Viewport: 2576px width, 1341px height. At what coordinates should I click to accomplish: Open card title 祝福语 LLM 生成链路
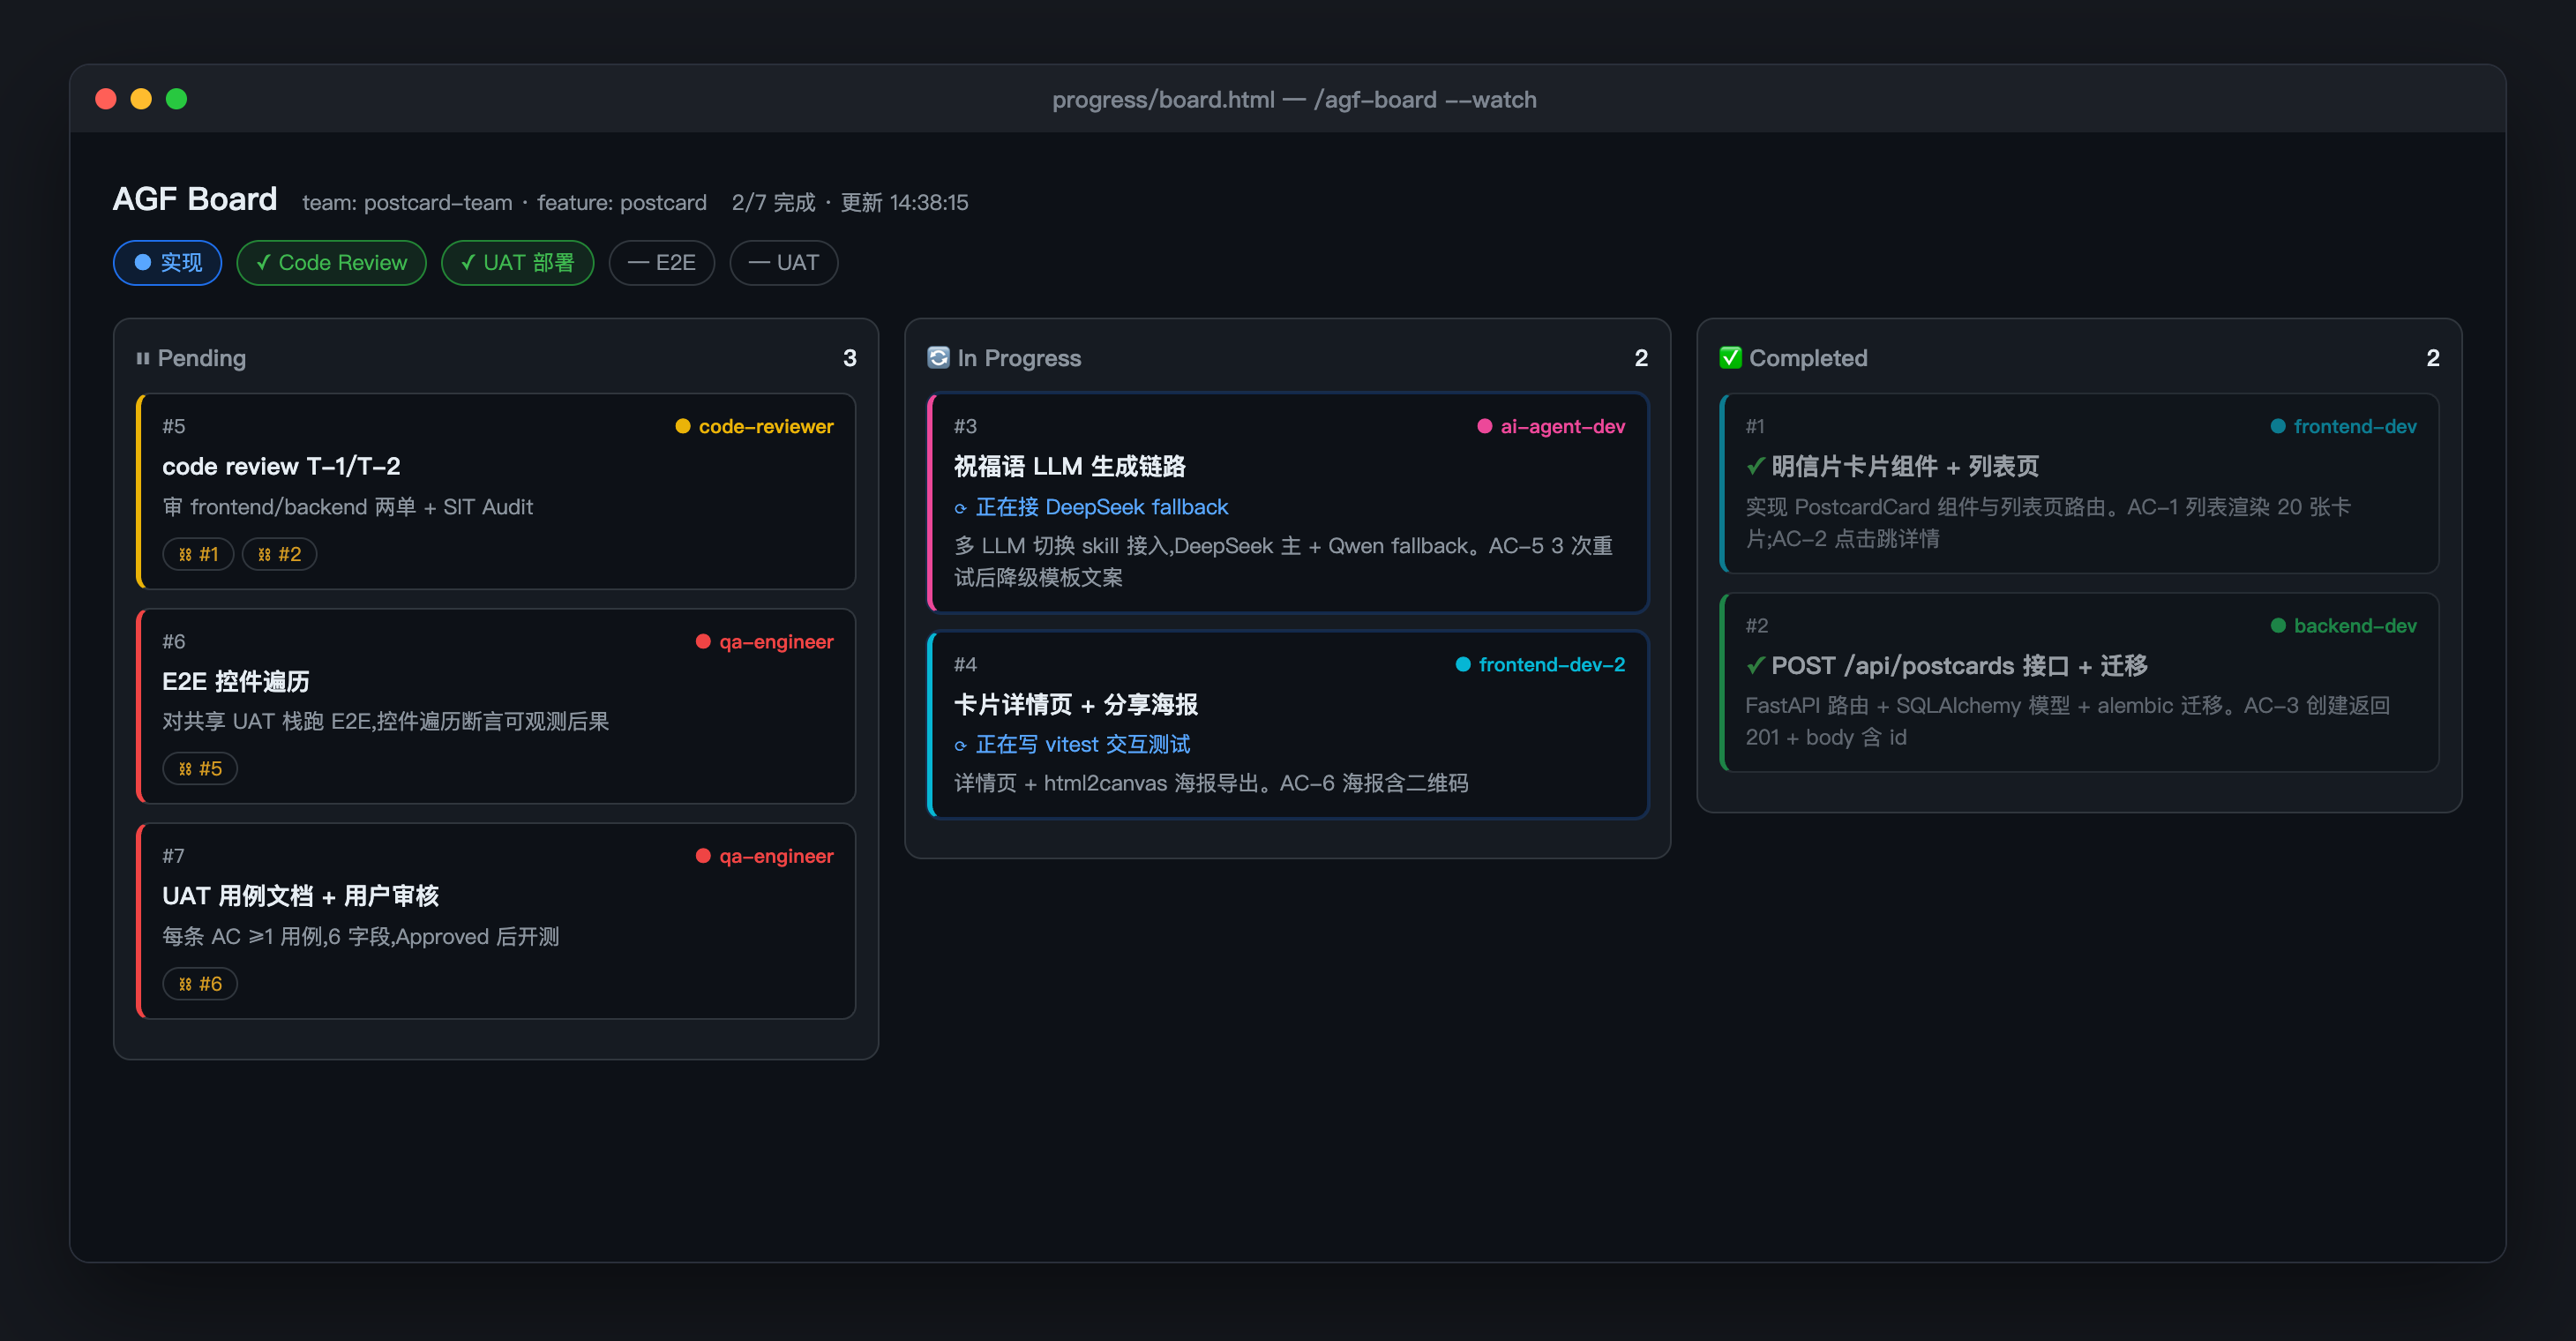[1069, 466]
